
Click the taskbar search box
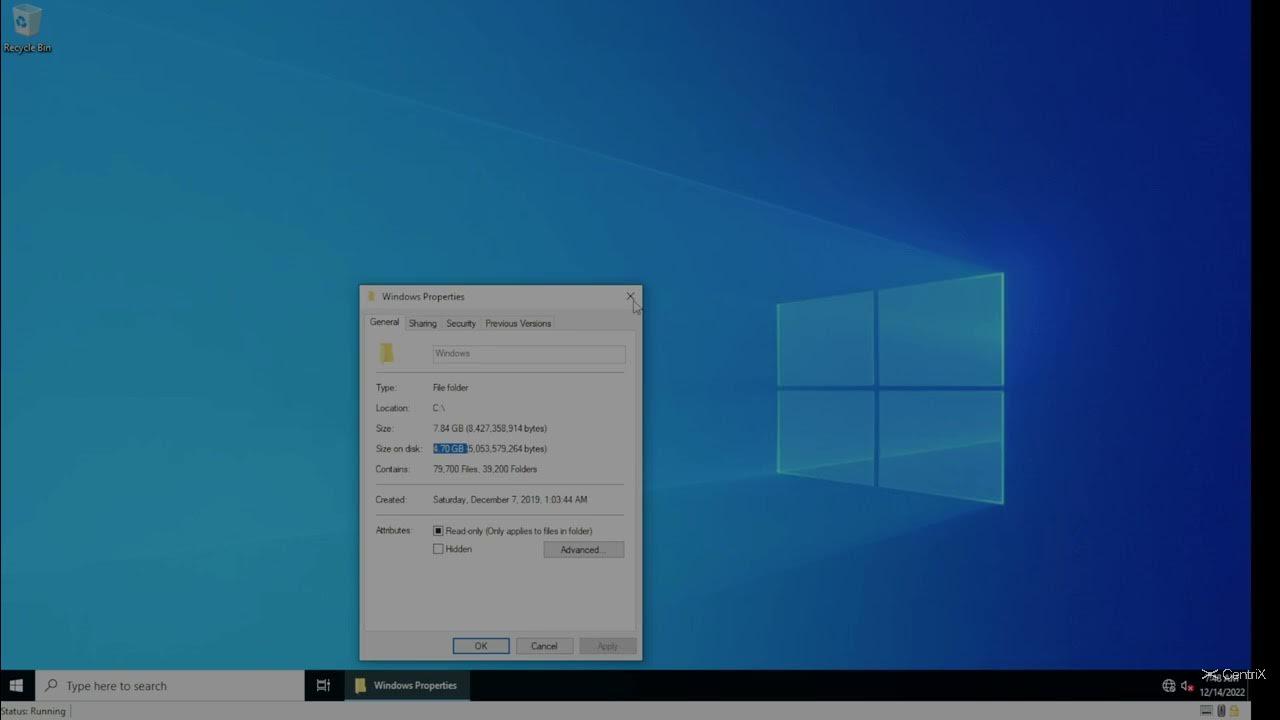(x=170, y=686)
